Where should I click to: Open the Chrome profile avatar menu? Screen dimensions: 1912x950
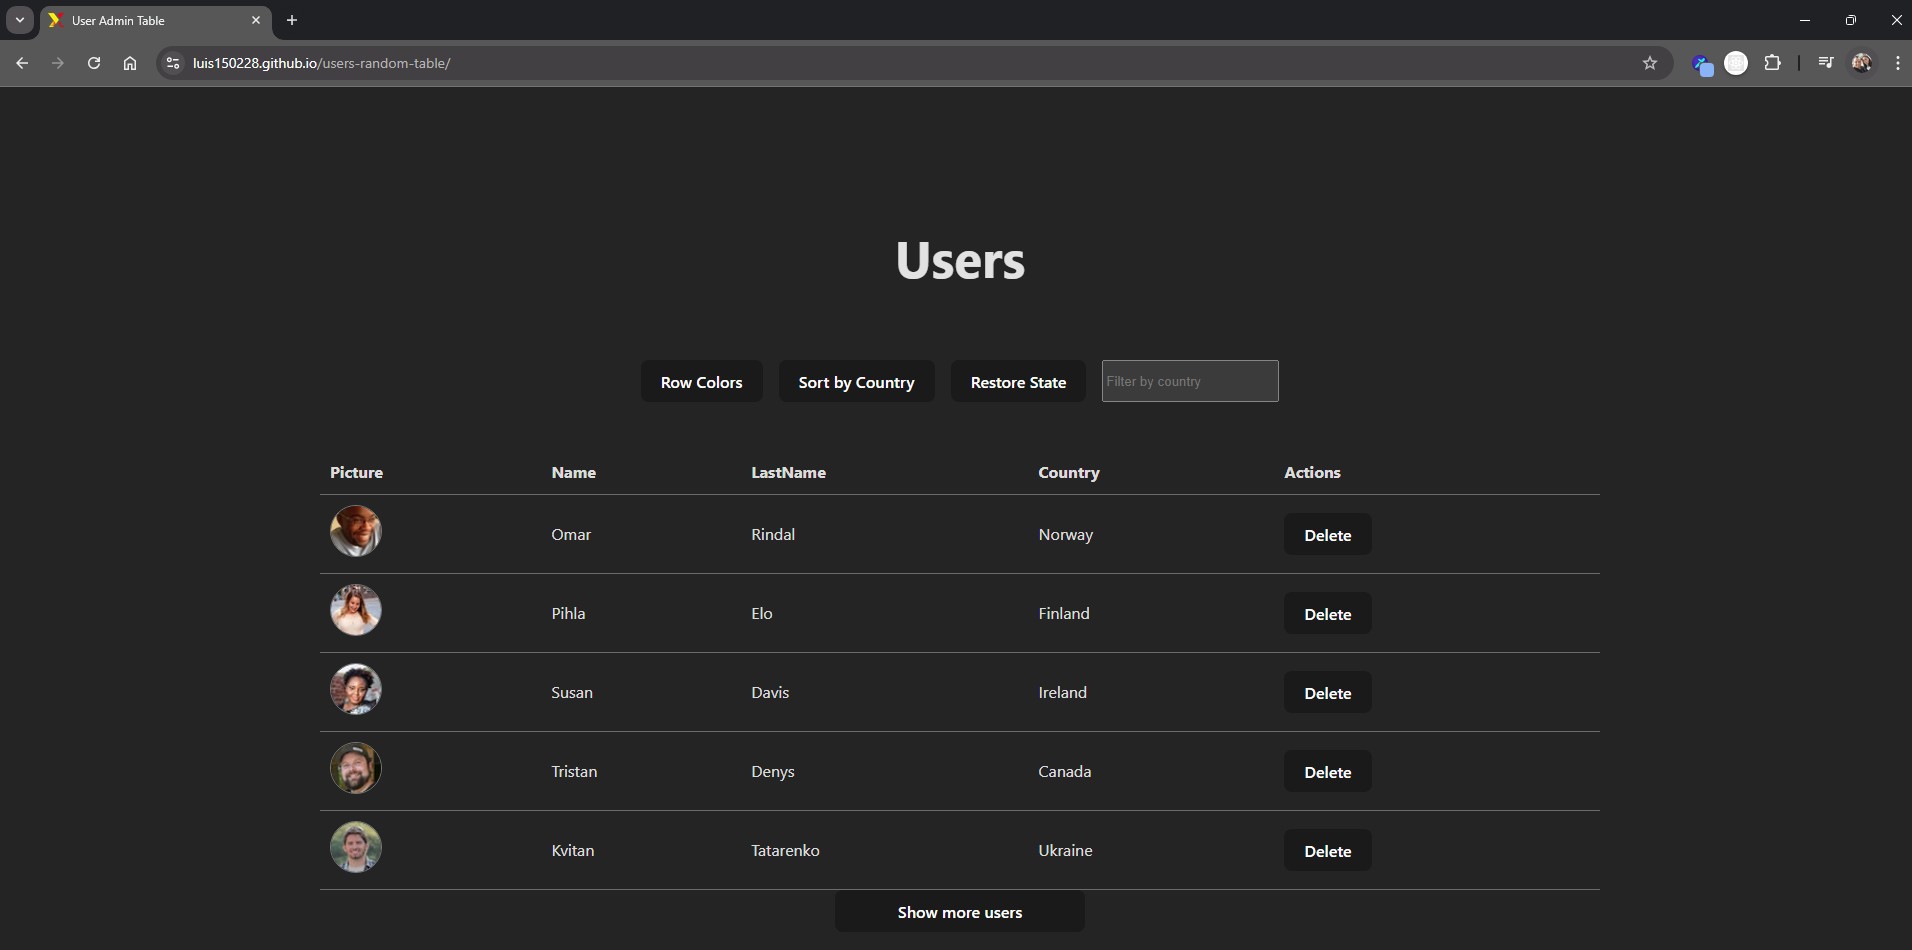click(x=1861, y=63)
